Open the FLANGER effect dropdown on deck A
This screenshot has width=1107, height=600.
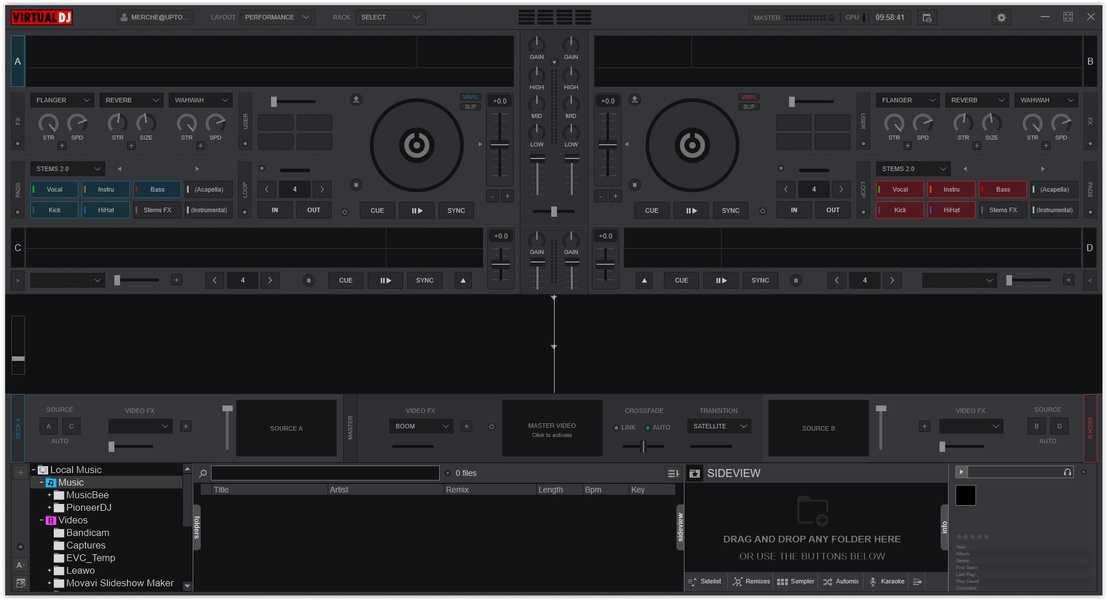63,100
